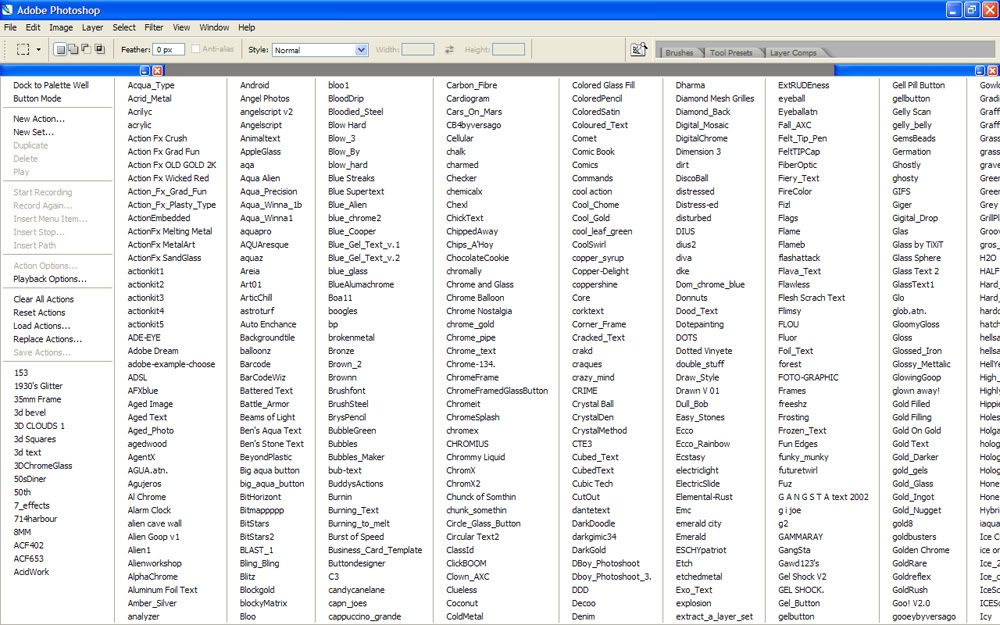The width and height of the screenshot is (1000, 625).
Task: Choose the Subtract from selection mode icon
Action: (x=86, y=49)
